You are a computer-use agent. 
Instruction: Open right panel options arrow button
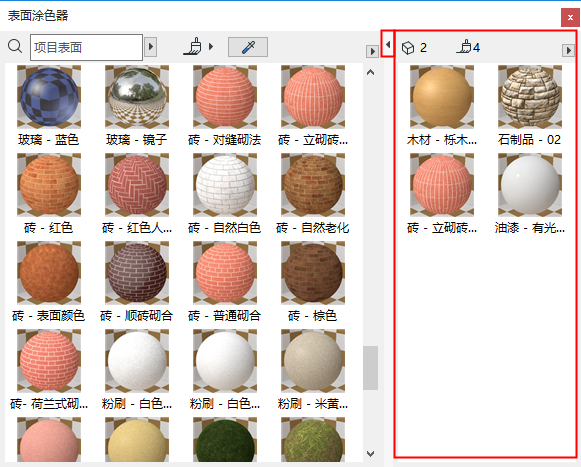568,50
